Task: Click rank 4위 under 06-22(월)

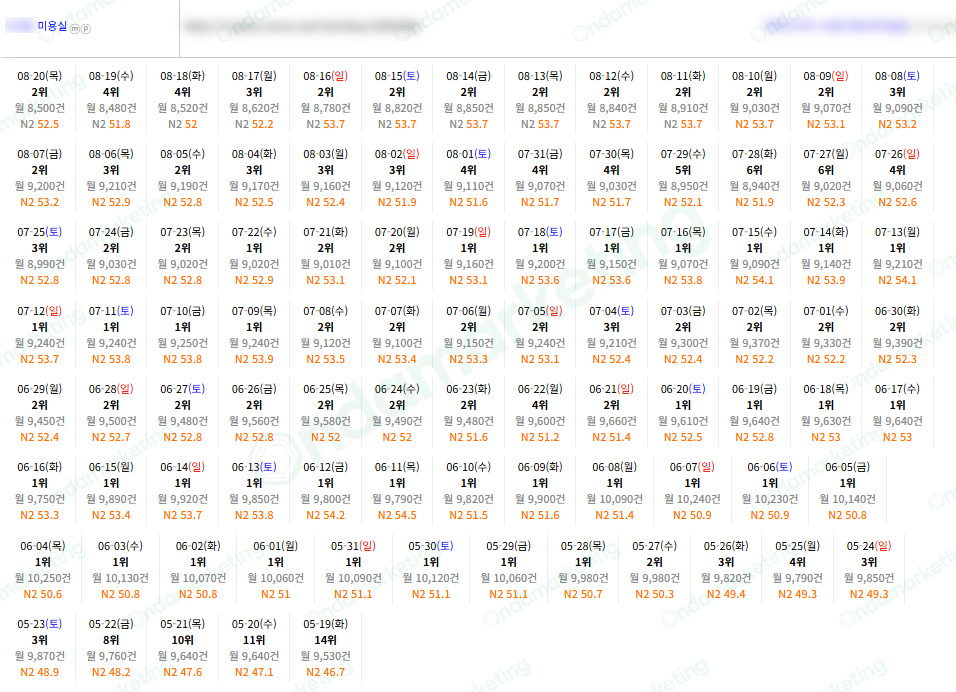Action: 540,405
